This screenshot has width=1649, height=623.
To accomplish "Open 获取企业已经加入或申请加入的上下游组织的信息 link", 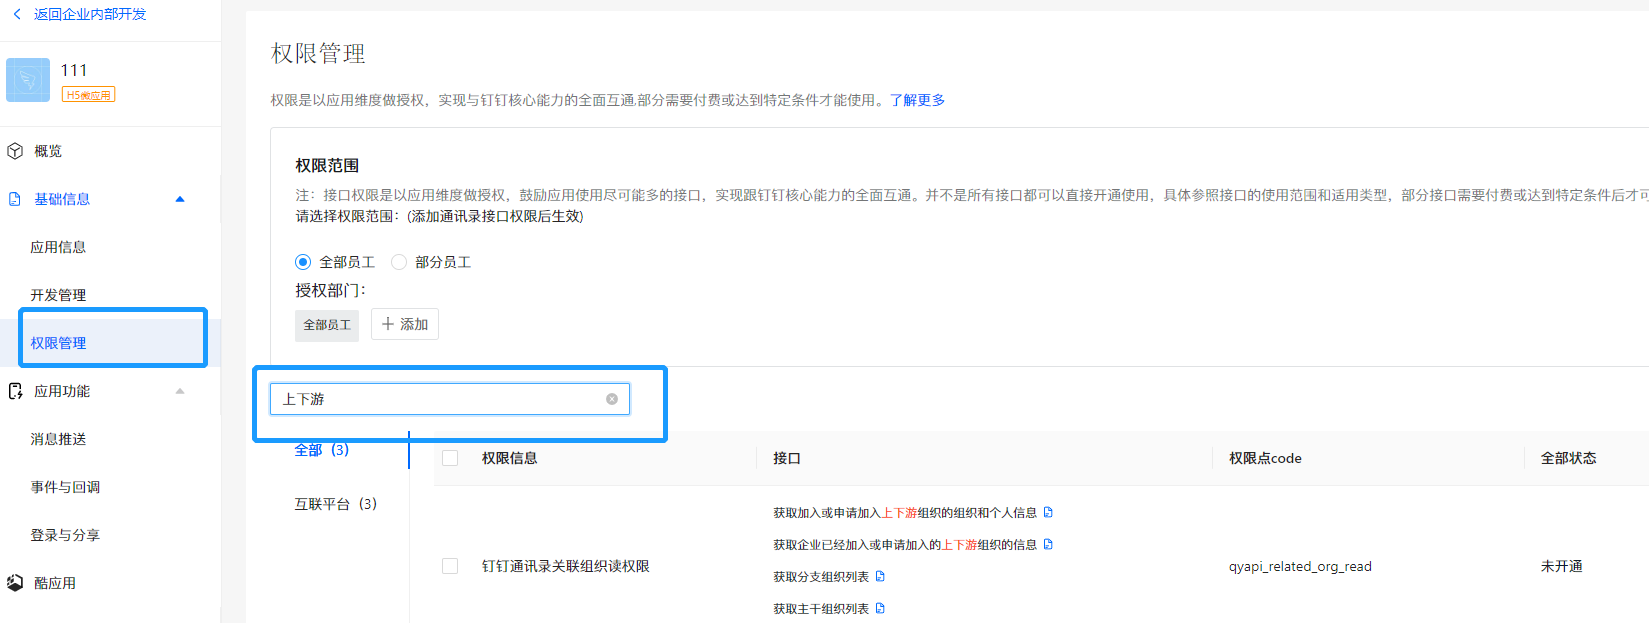I will 905,545.
